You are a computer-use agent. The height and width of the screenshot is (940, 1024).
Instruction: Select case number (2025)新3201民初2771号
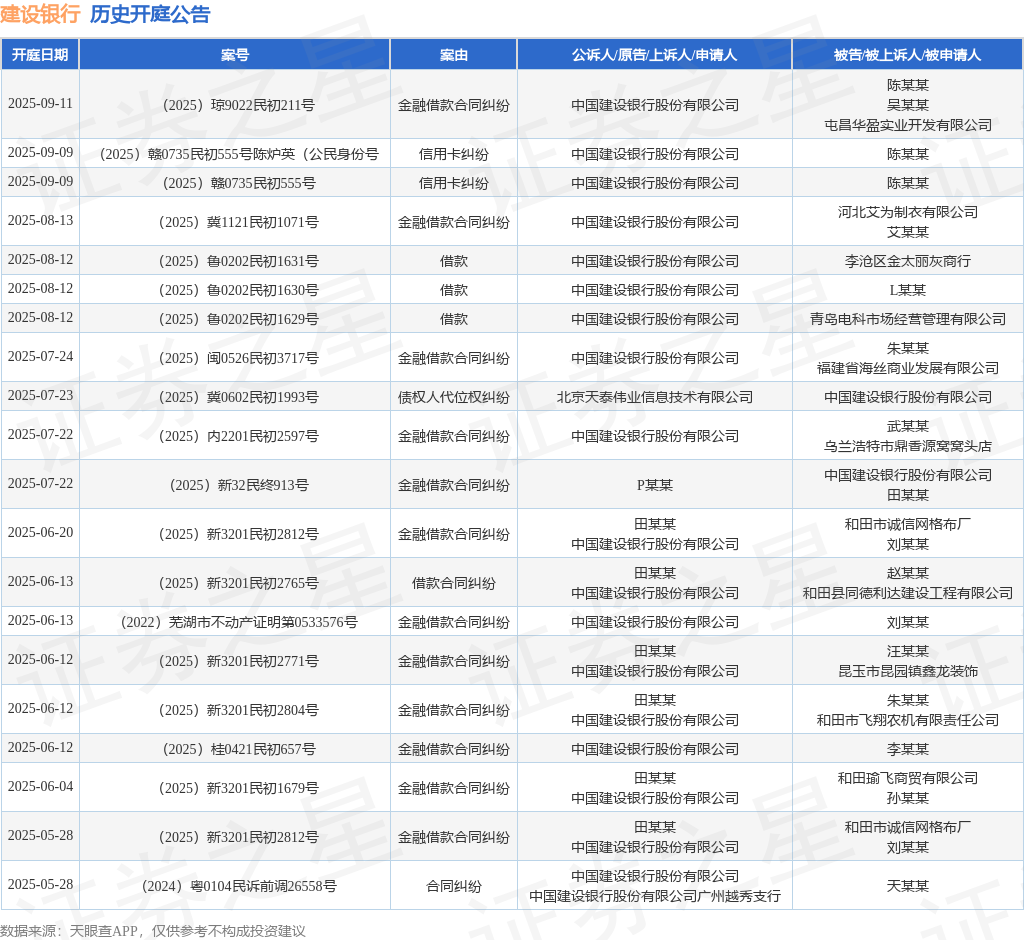click(238, 662)
